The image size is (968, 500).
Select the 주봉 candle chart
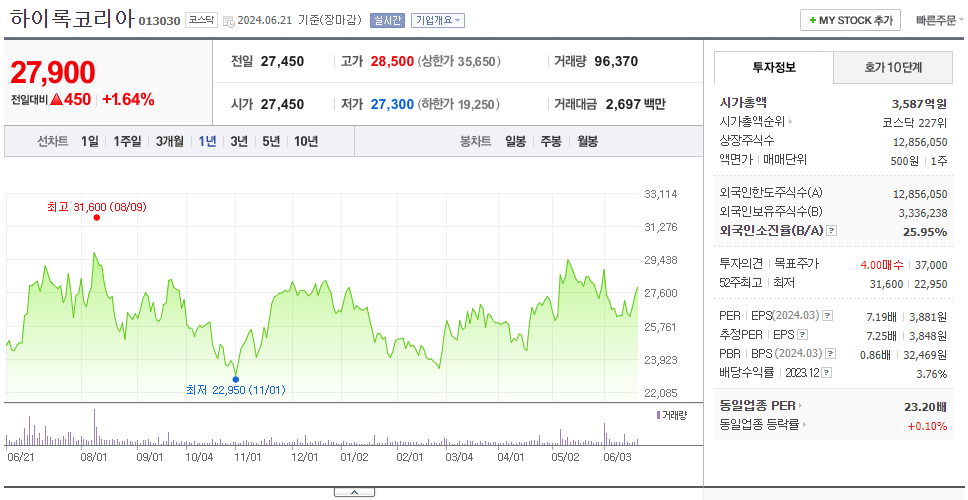click(551, 141)
